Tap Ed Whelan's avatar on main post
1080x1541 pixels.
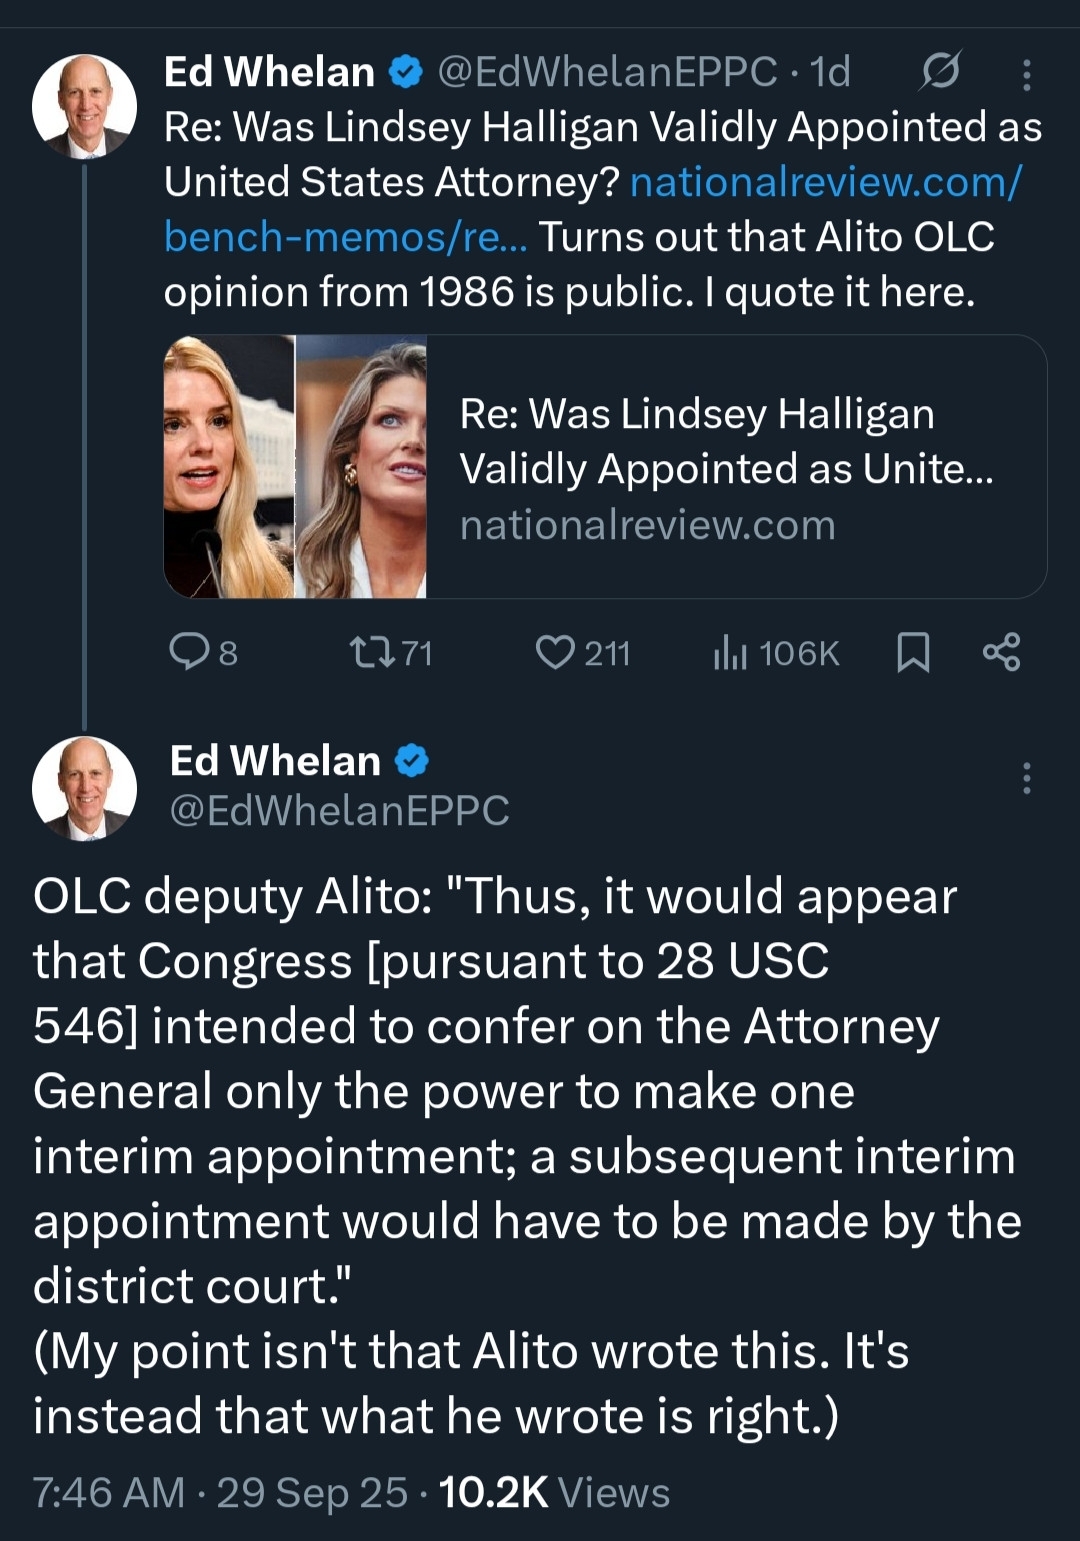(x=84, y=788)
